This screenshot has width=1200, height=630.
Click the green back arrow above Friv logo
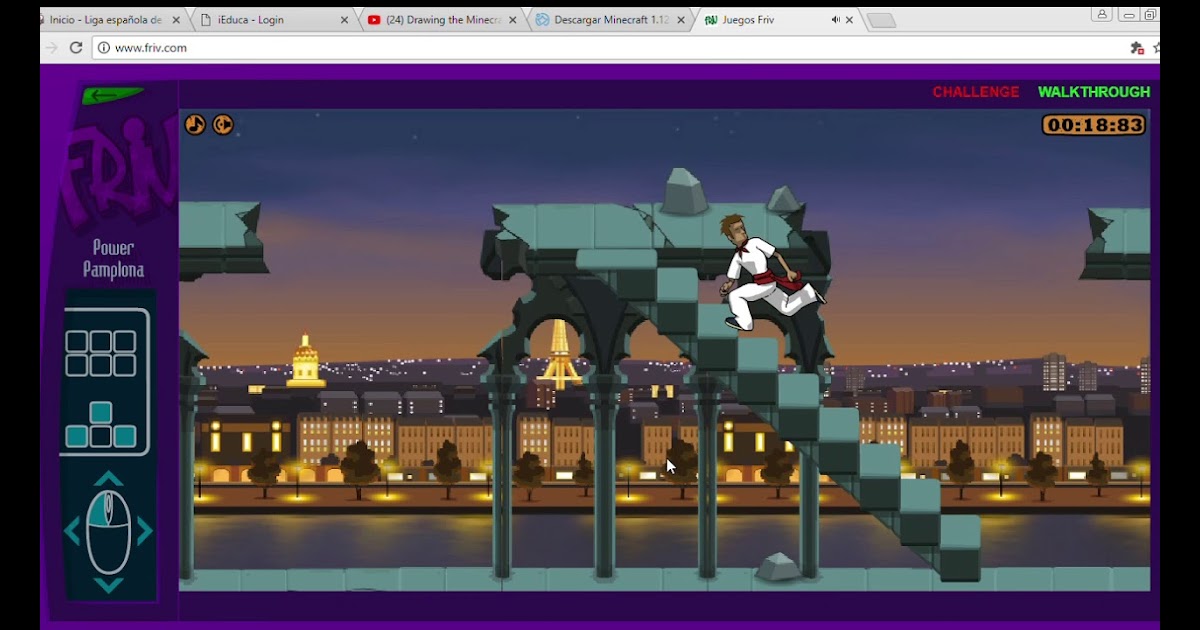point(112,96)
